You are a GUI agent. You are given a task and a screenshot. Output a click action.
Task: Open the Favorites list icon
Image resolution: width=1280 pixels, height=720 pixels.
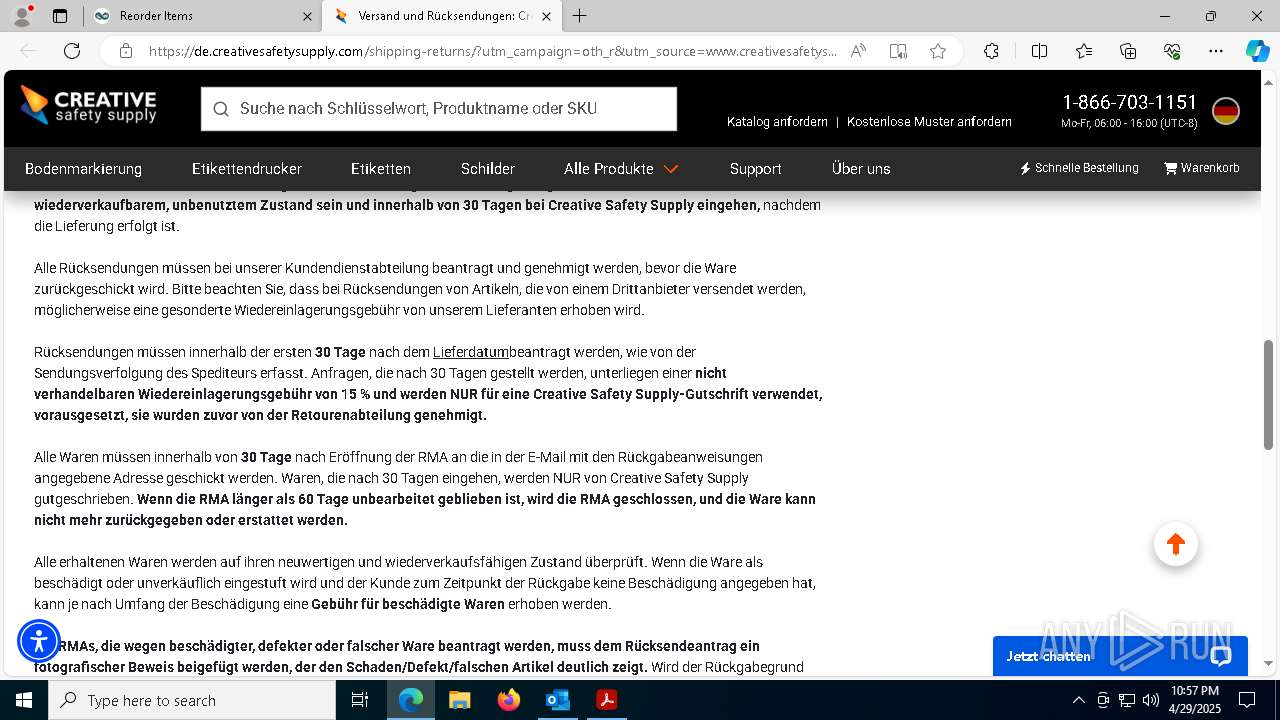[x=1084, y=51]
